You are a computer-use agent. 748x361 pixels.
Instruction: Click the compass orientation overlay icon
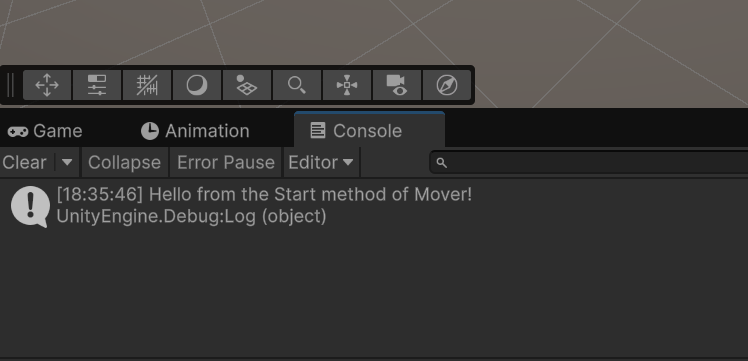(x=447, y=85)
